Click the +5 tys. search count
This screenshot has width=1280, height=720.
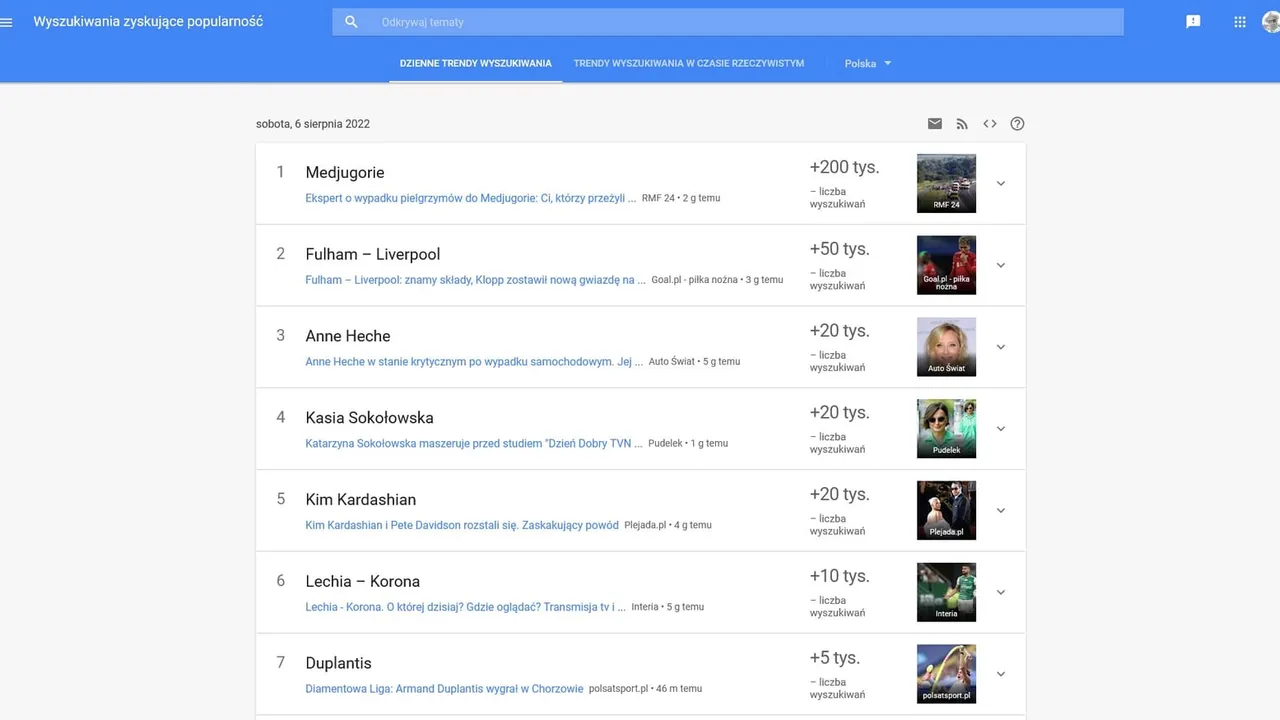[x=835, y=658]
